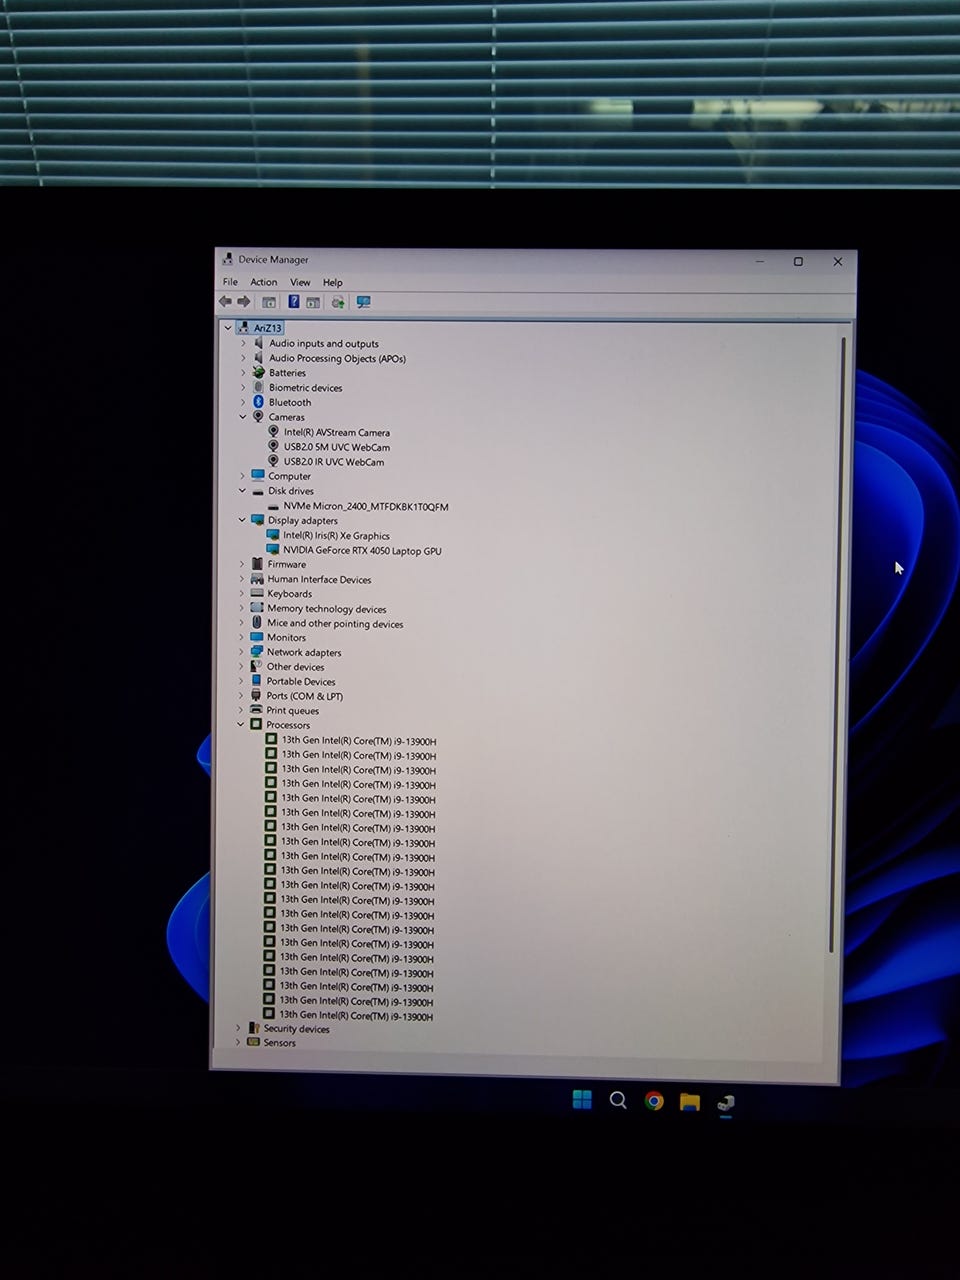Toggle the action pane toolbar icon
This screenshot has width=960, height=1280.
pos(313,302)
